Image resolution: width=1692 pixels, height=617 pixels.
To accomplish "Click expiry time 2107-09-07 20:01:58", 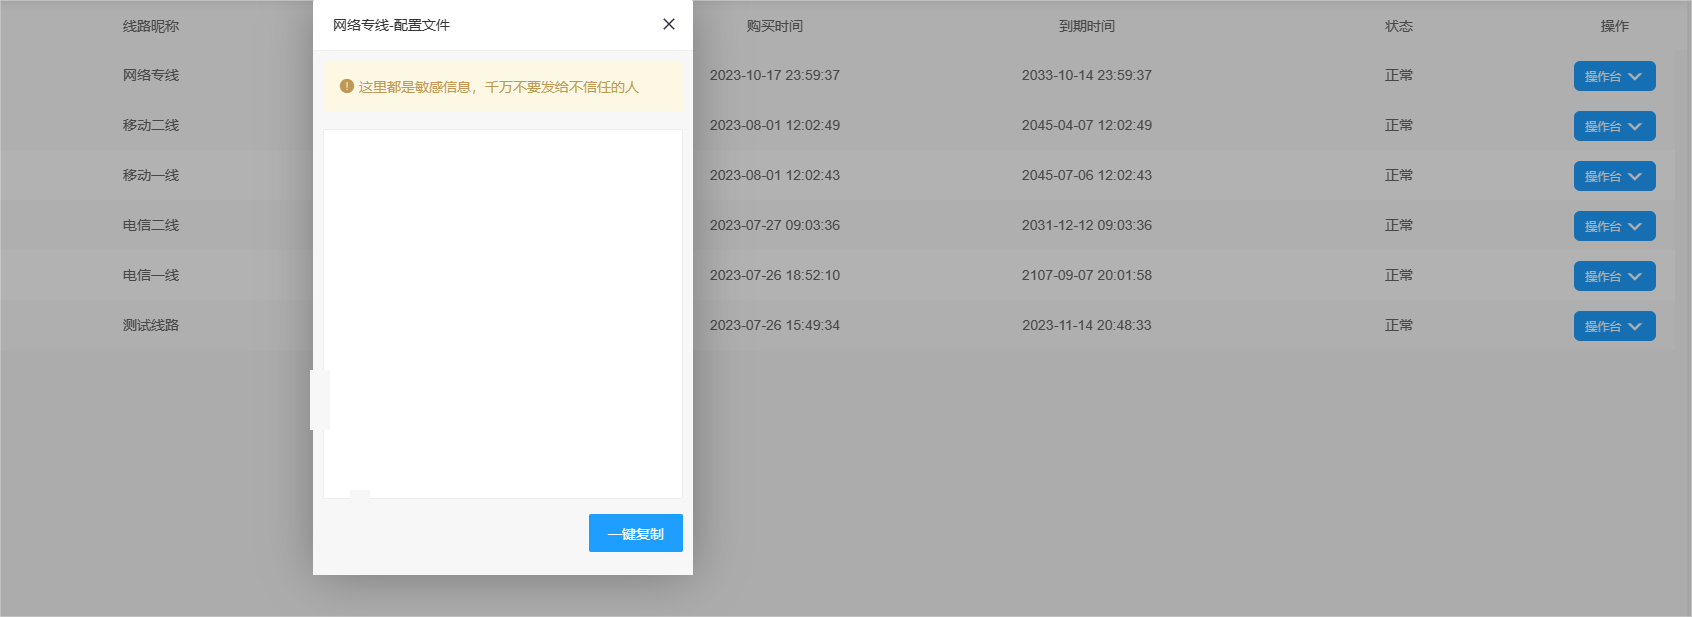I will [x=1086, y=275].
